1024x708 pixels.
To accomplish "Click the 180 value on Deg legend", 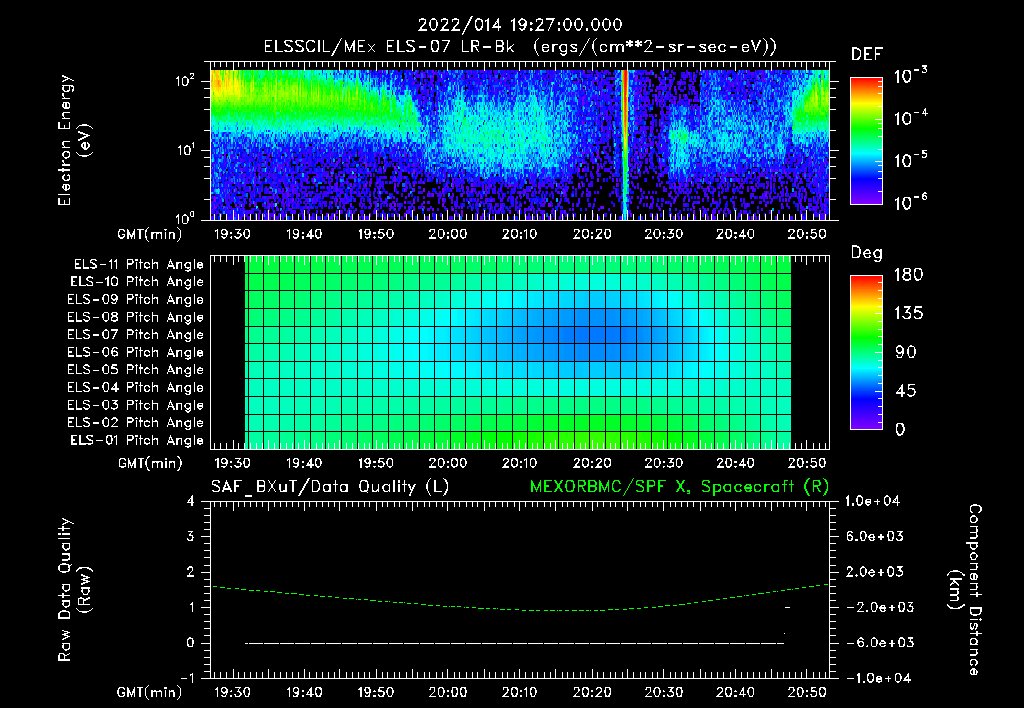I will point(908,274).
